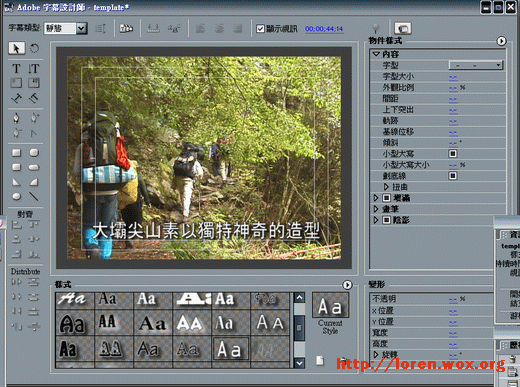This screenshot has width=520, height=387.
Task: Uncheck the 顯示視訊 show video checkbox
Action: (260, 29)
